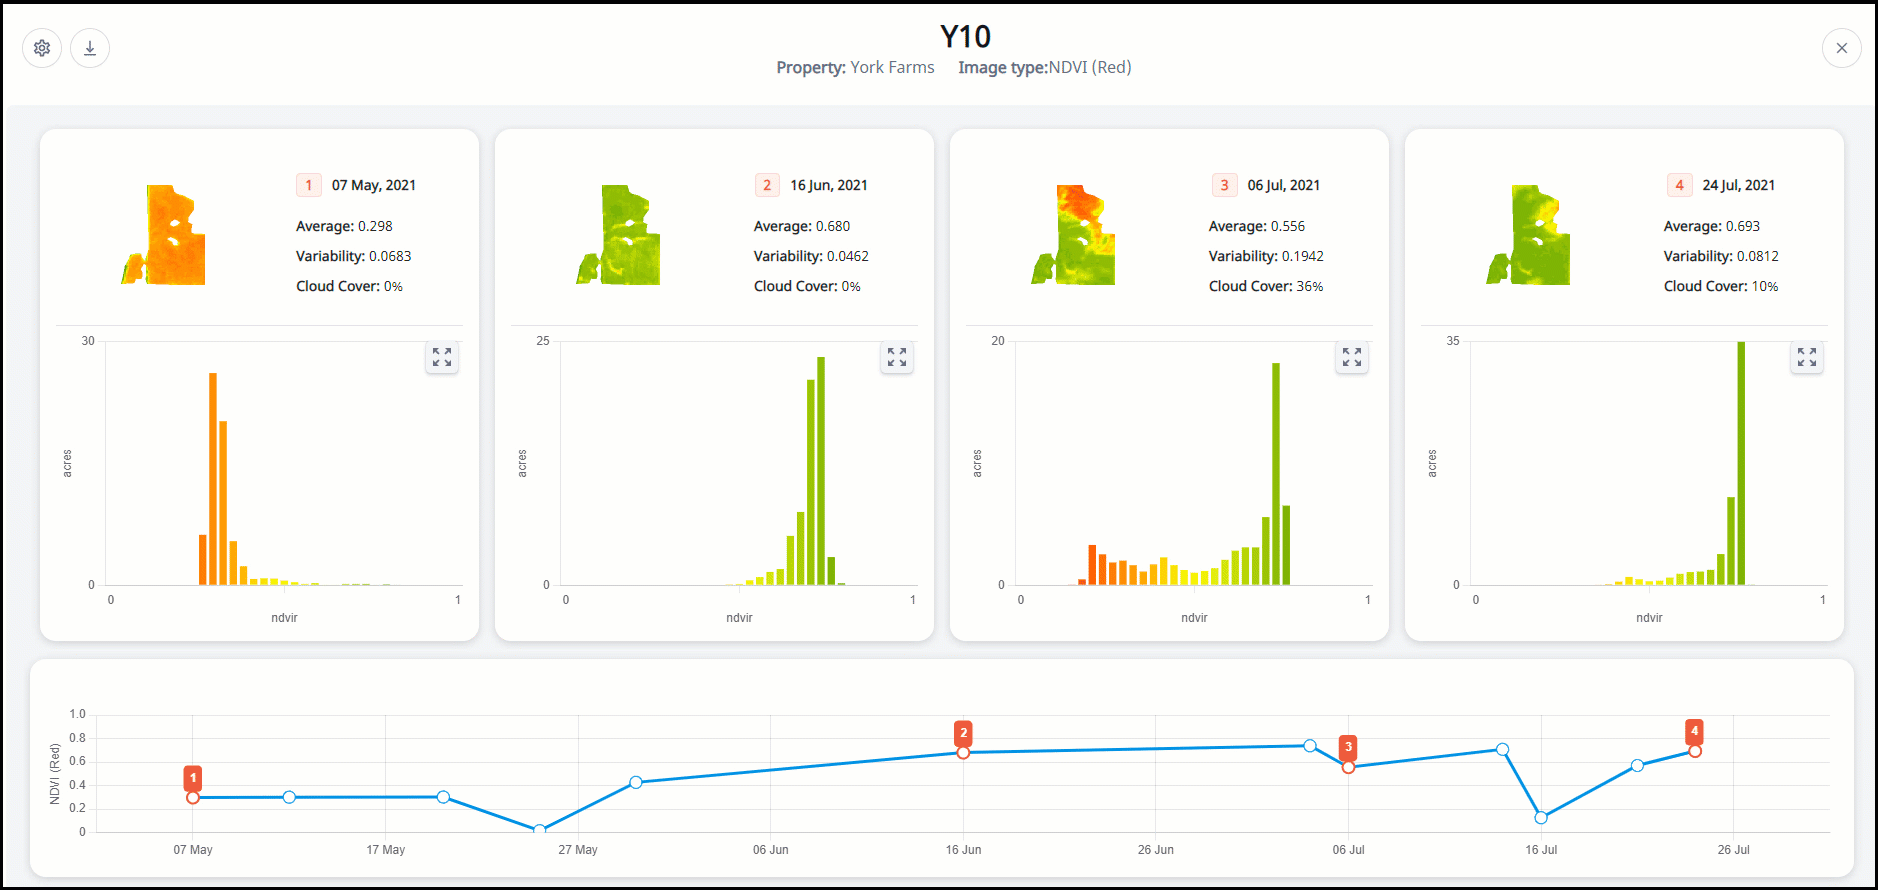Image resolution: width=1878 pixels, height=890 pixels.
Task: Select timeline marker 2 at 16 Jun
Action: [x=963, y=732]
